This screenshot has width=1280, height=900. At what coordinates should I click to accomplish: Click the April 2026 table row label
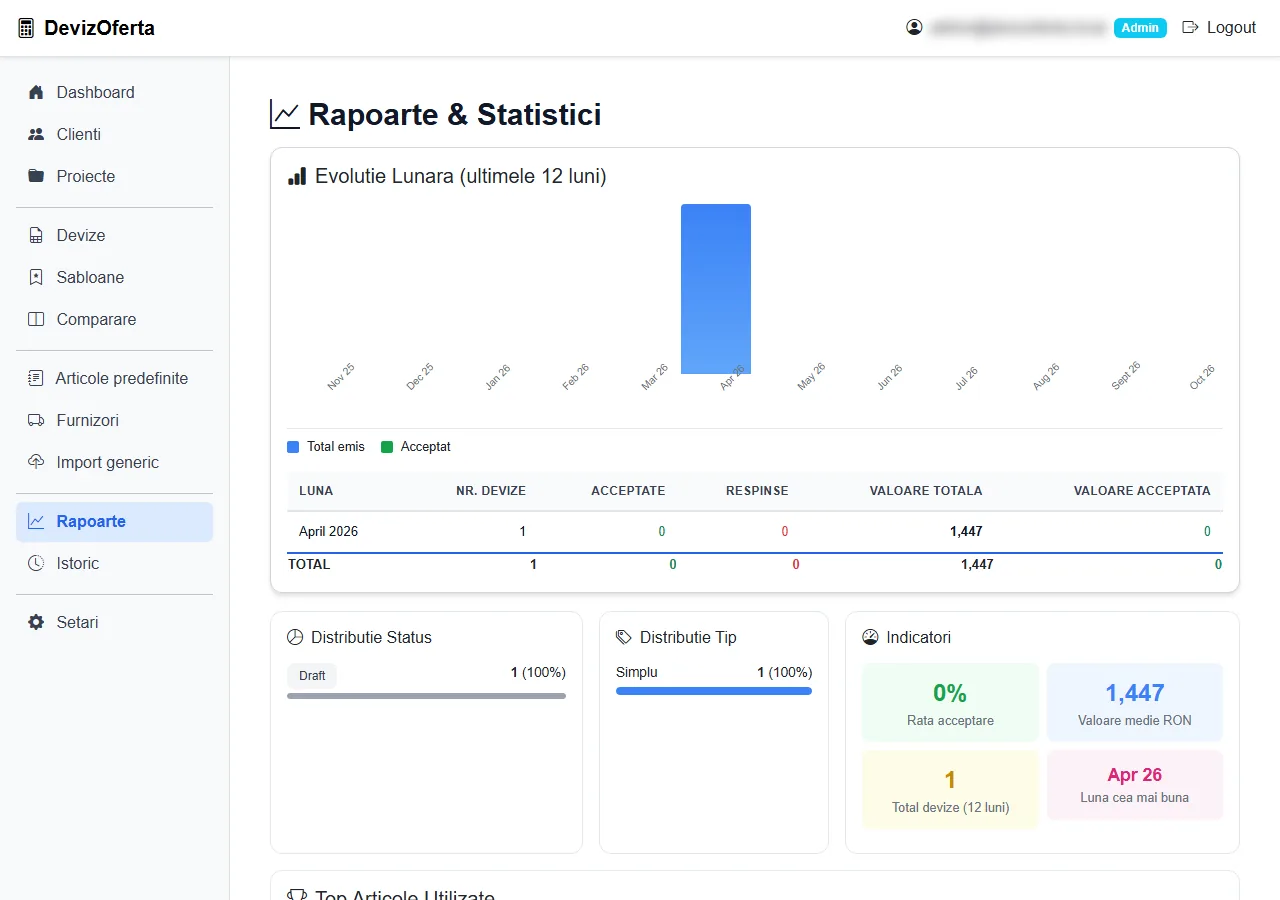coord(328,531)
